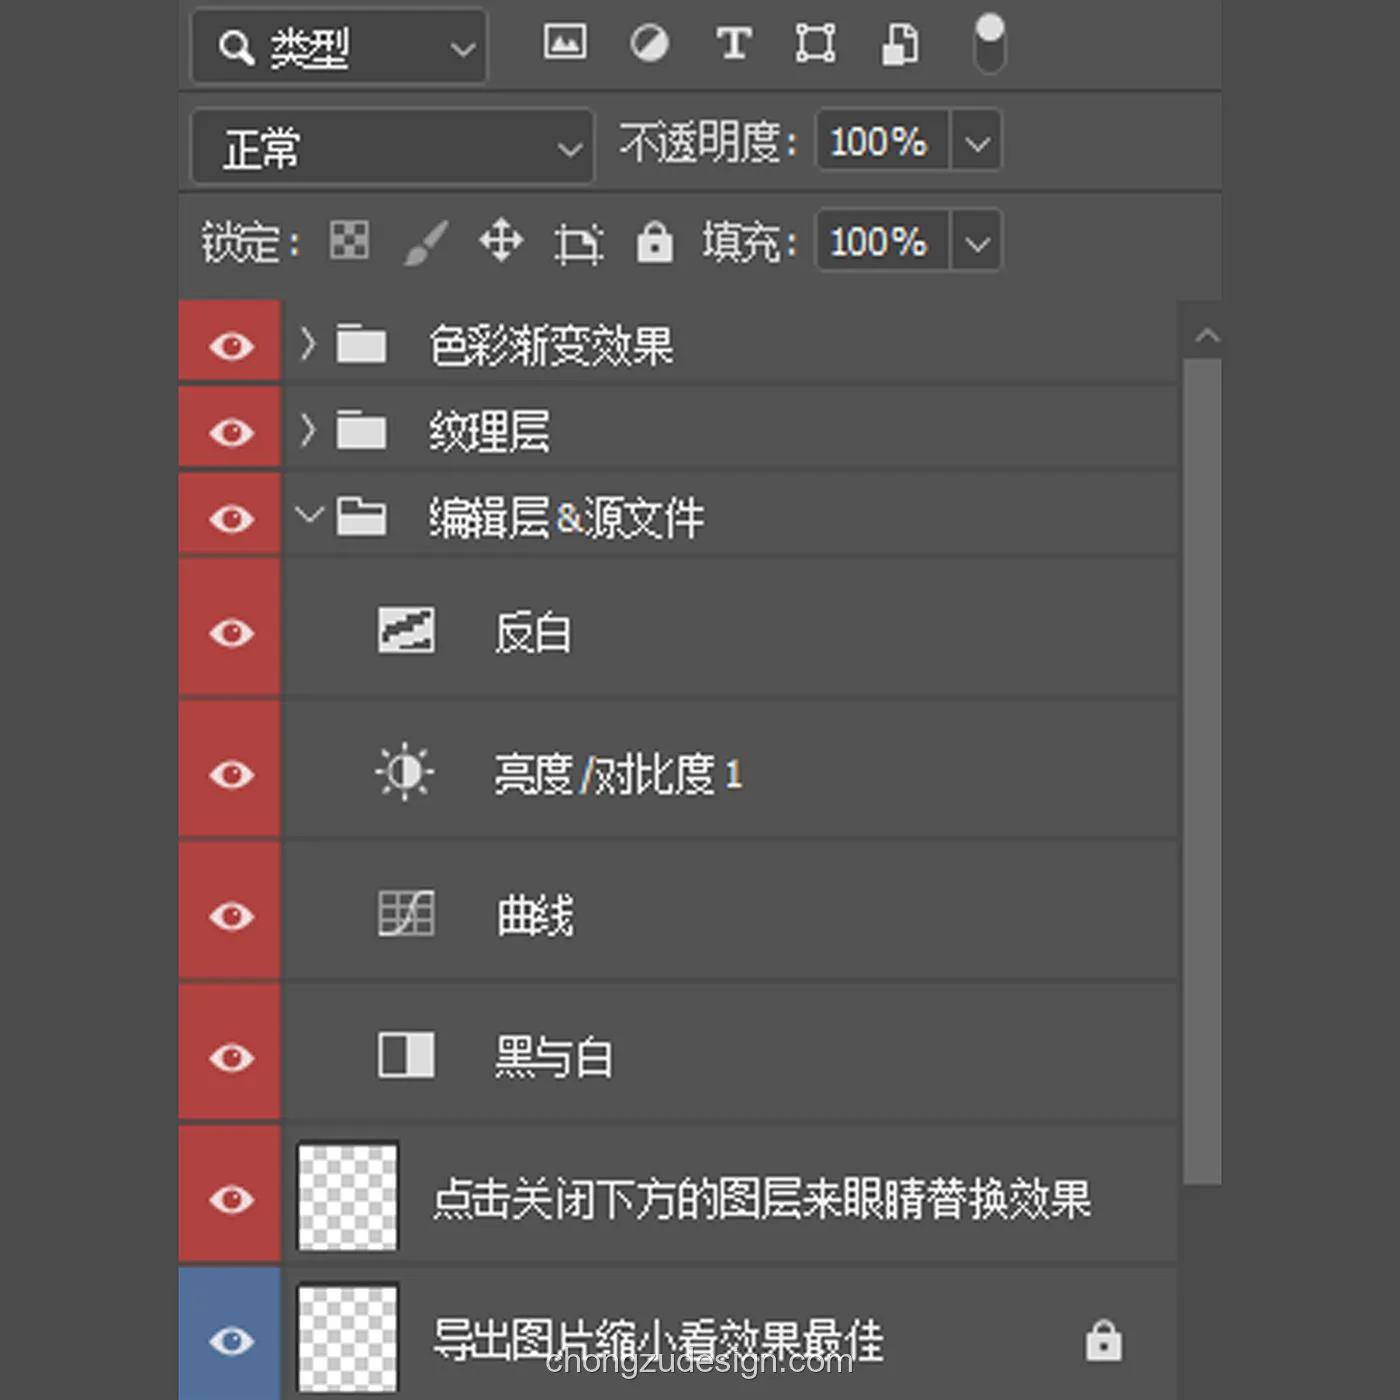Select the 色彩渐变效果 group name
Screen dimensions: 1400x1400
click(x=551, y=346)
